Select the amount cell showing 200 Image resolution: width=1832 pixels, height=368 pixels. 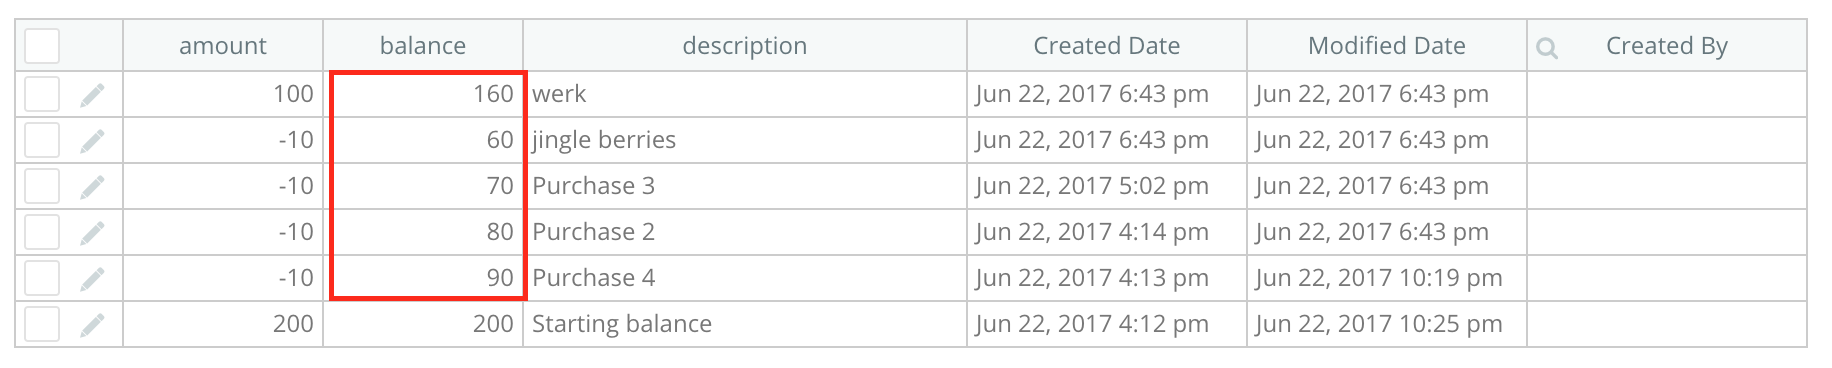pos(223,324)
